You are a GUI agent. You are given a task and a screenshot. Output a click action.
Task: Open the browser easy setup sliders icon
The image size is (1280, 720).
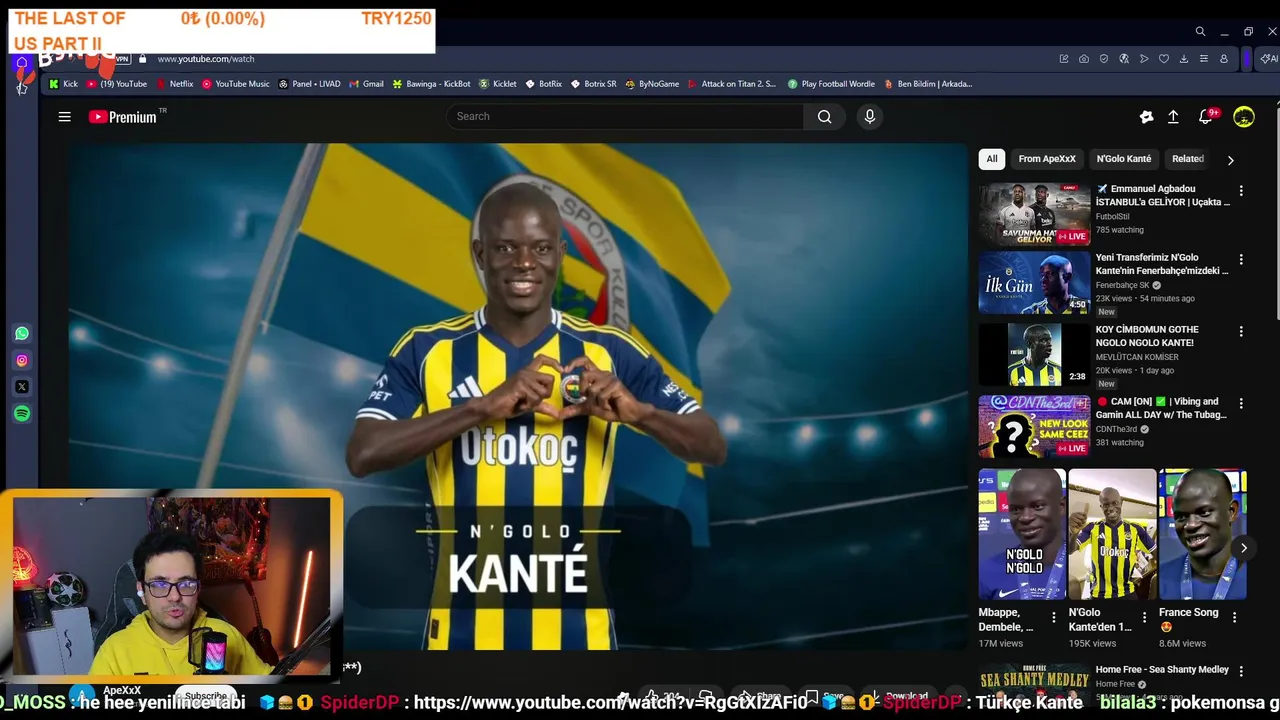(x=1204, y=59)
